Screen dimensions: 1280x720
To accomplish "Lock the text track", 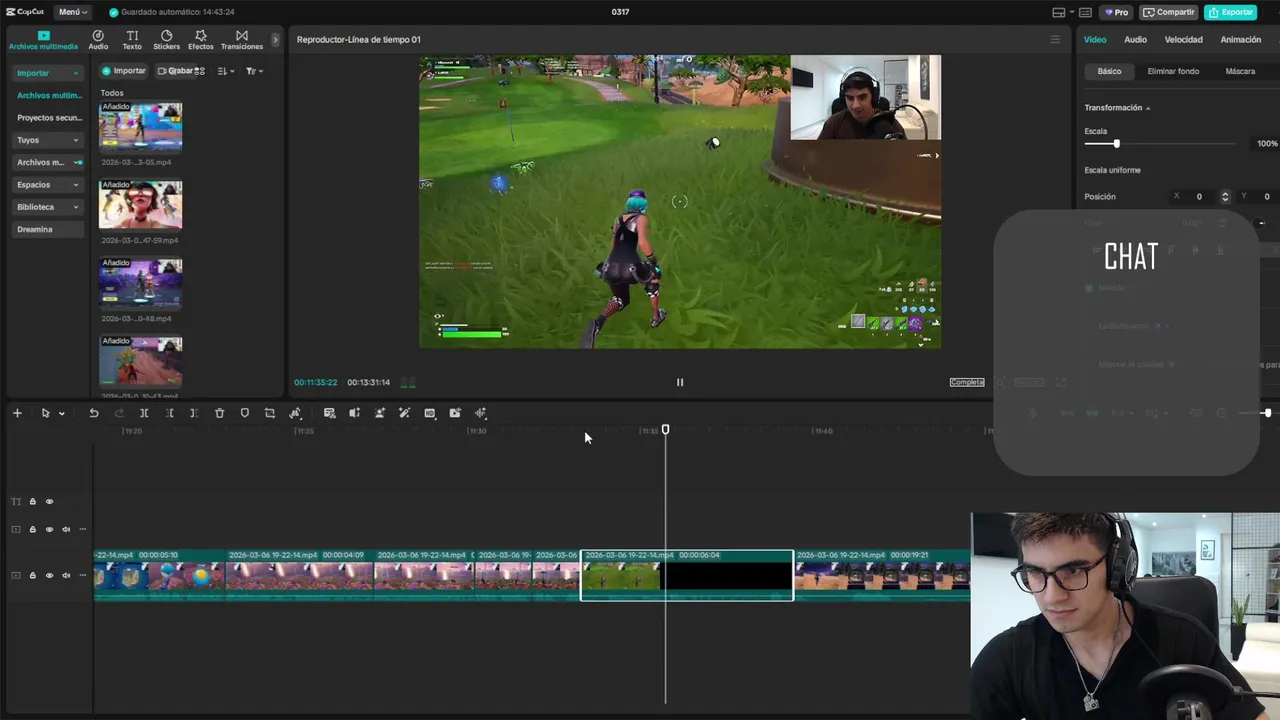I will click(x=32, y=502).
